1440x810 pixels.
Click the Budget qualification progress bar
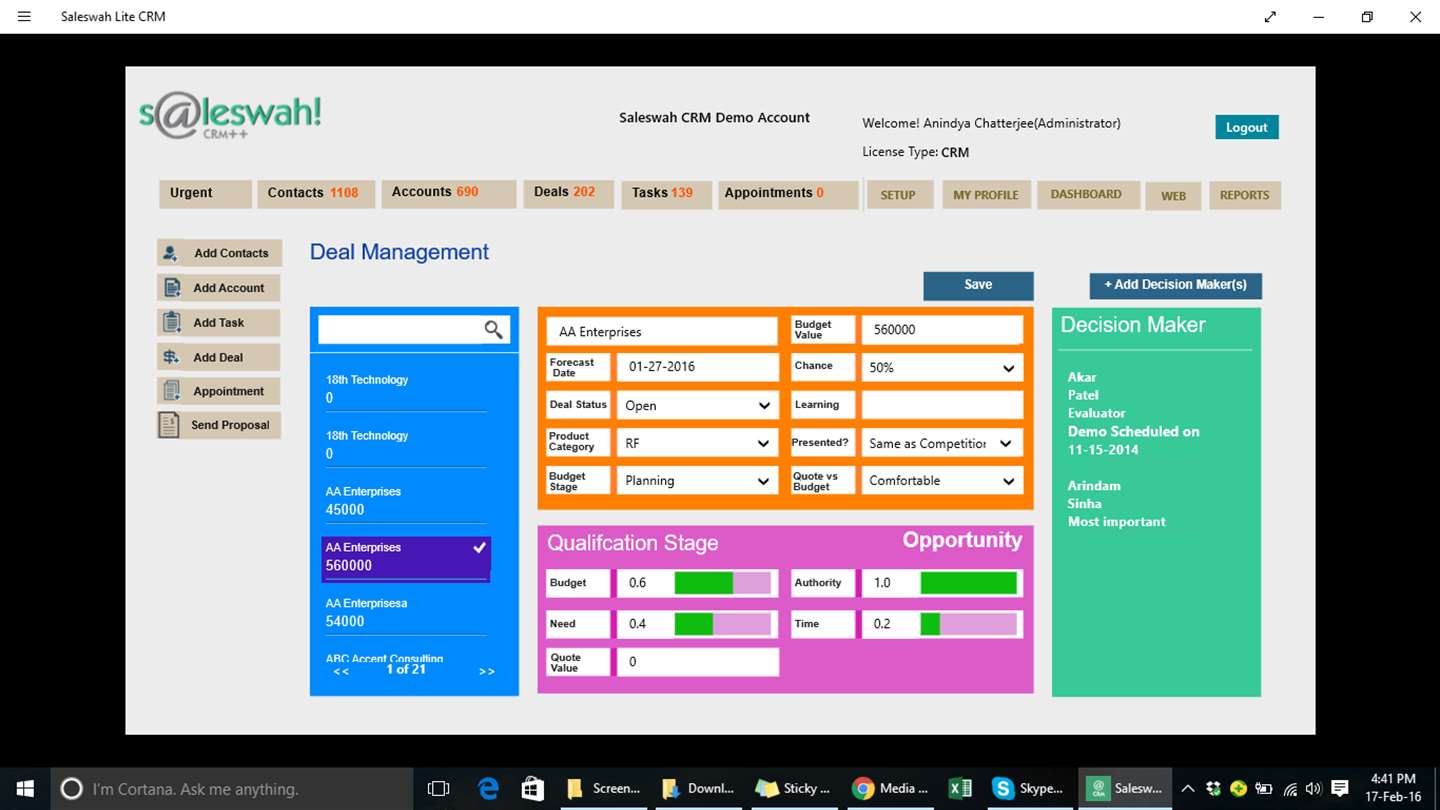point(723,583)
